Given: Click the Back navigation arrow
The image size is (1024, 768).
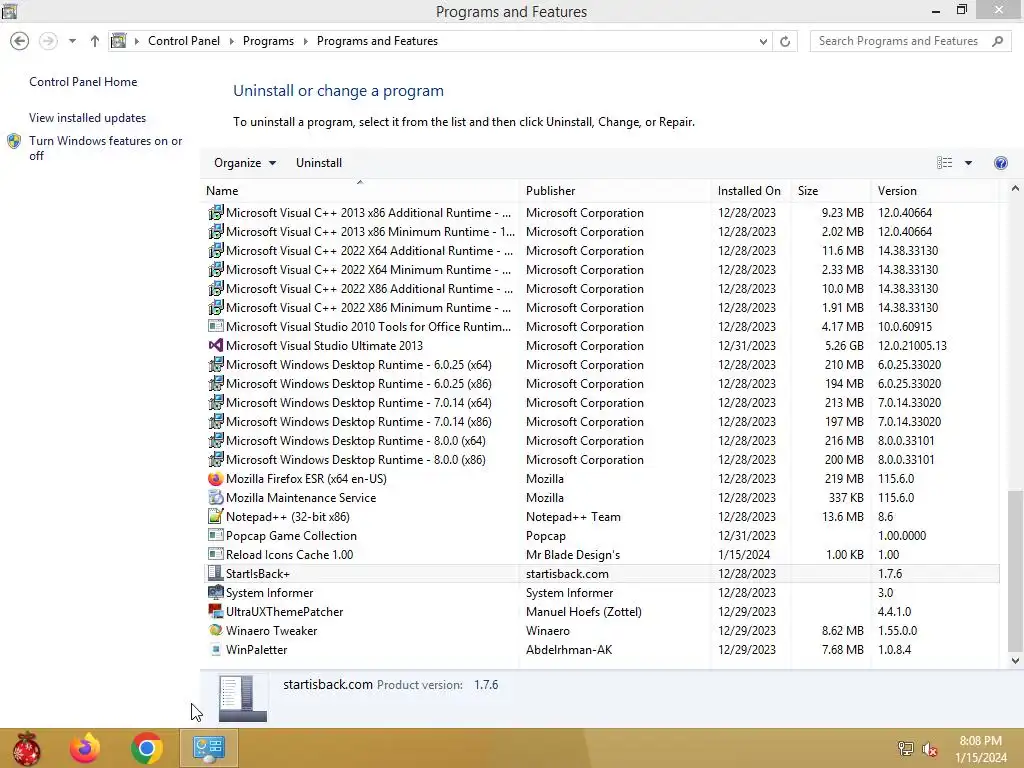Looking at the screenshot, I should [x=20, y=41].
